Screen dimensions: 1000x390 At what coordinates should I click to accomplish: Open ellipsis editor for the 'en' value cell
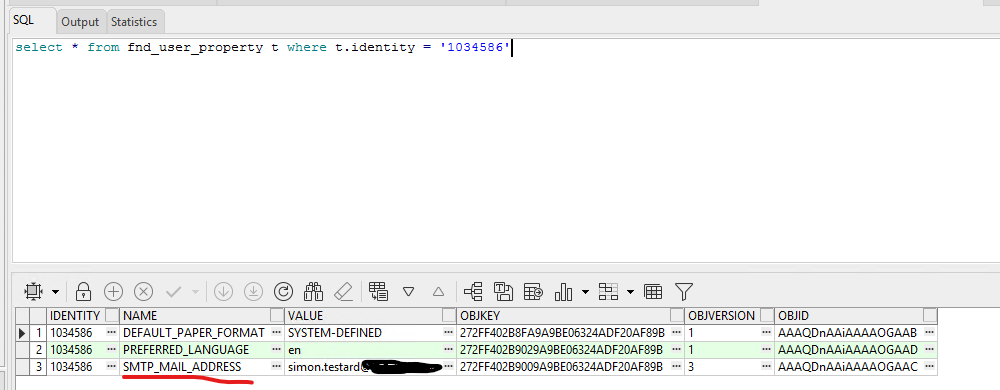[x=449, y=349]
